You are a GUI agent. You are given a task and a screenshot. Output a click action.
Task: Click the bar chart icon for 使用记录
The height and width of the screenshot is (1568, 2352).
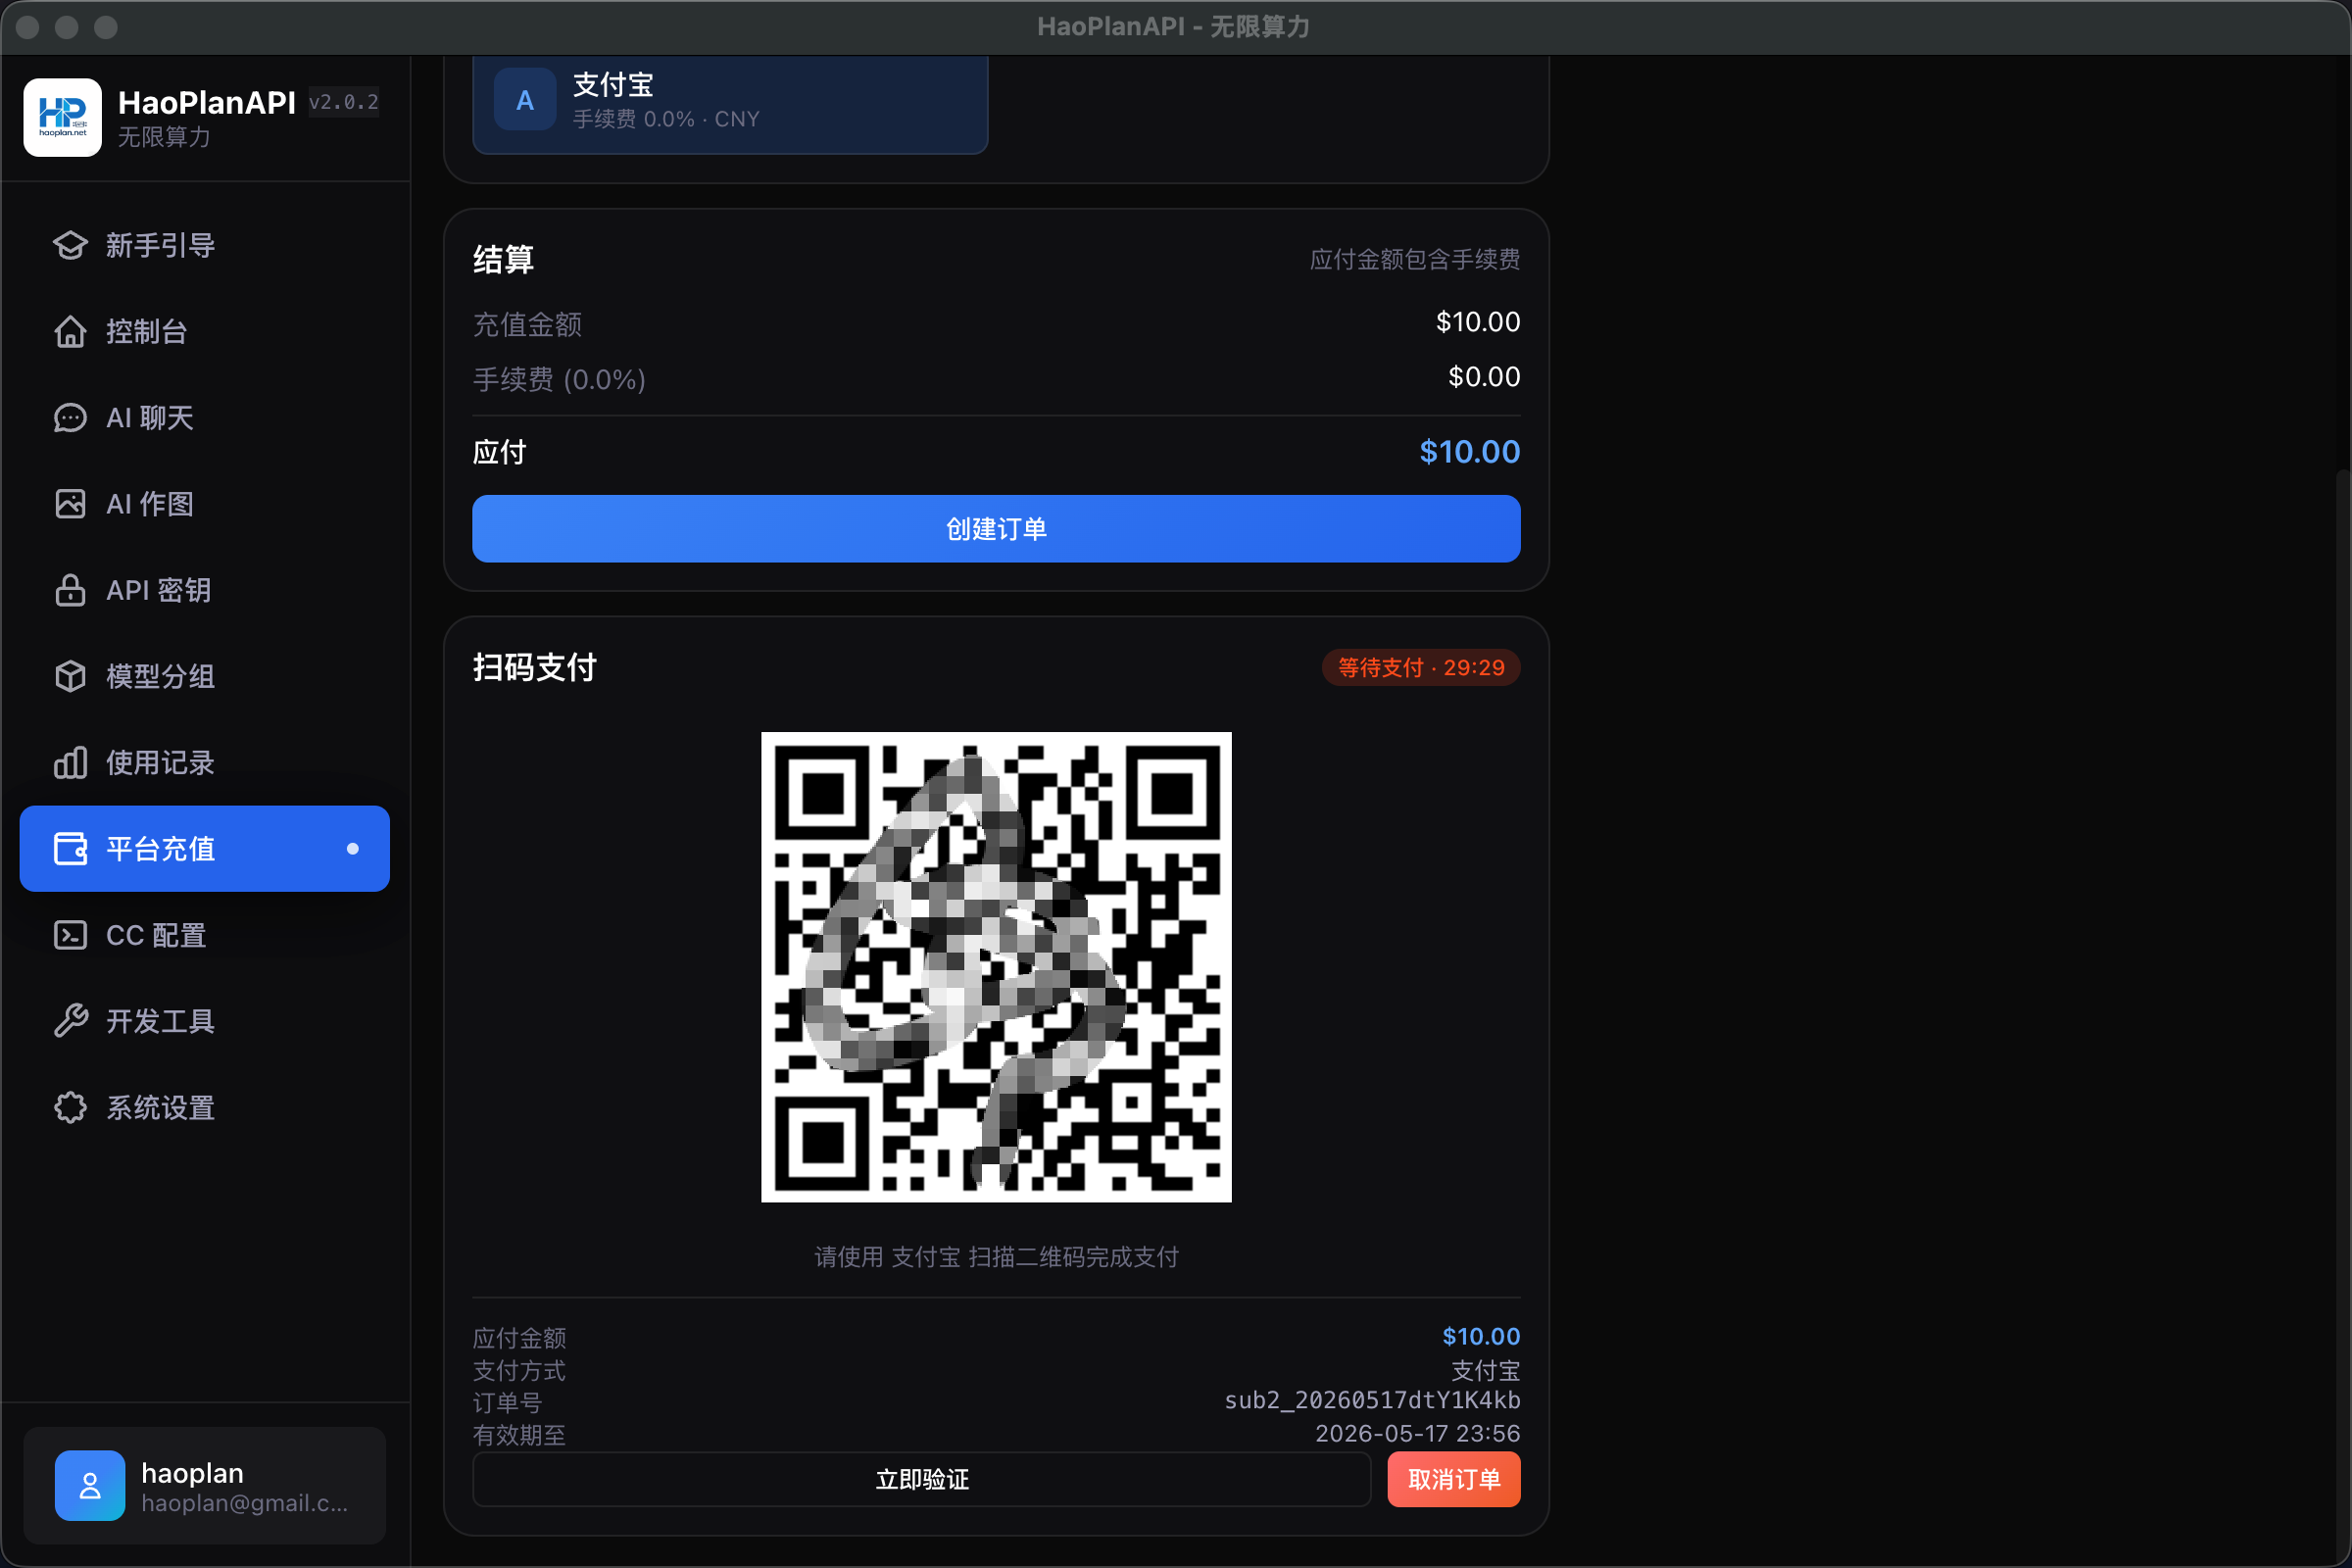[x=70, y=762]
